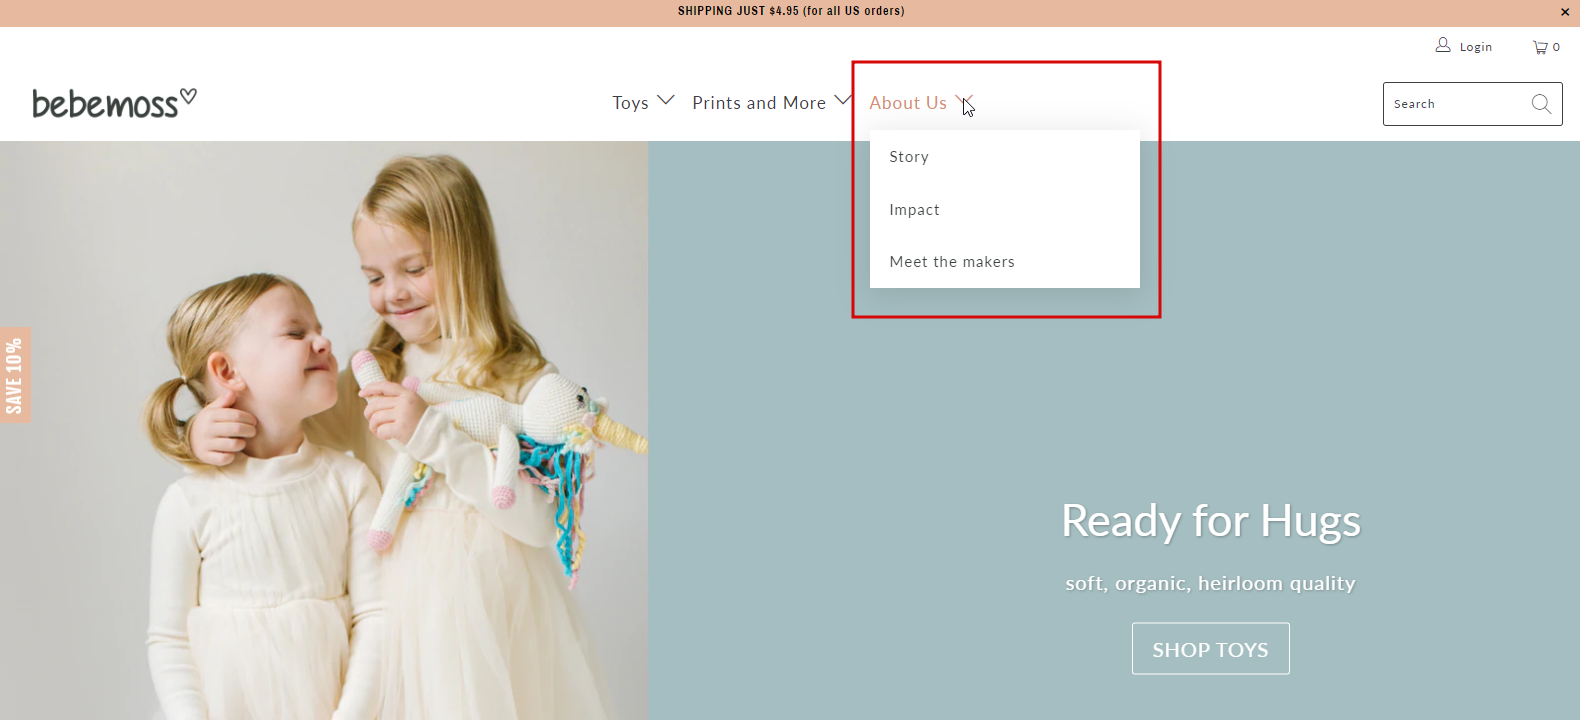Screen dimensions: 1580x720
Task: Click the Ready for Hugs headline
Action: (1211, 521)
